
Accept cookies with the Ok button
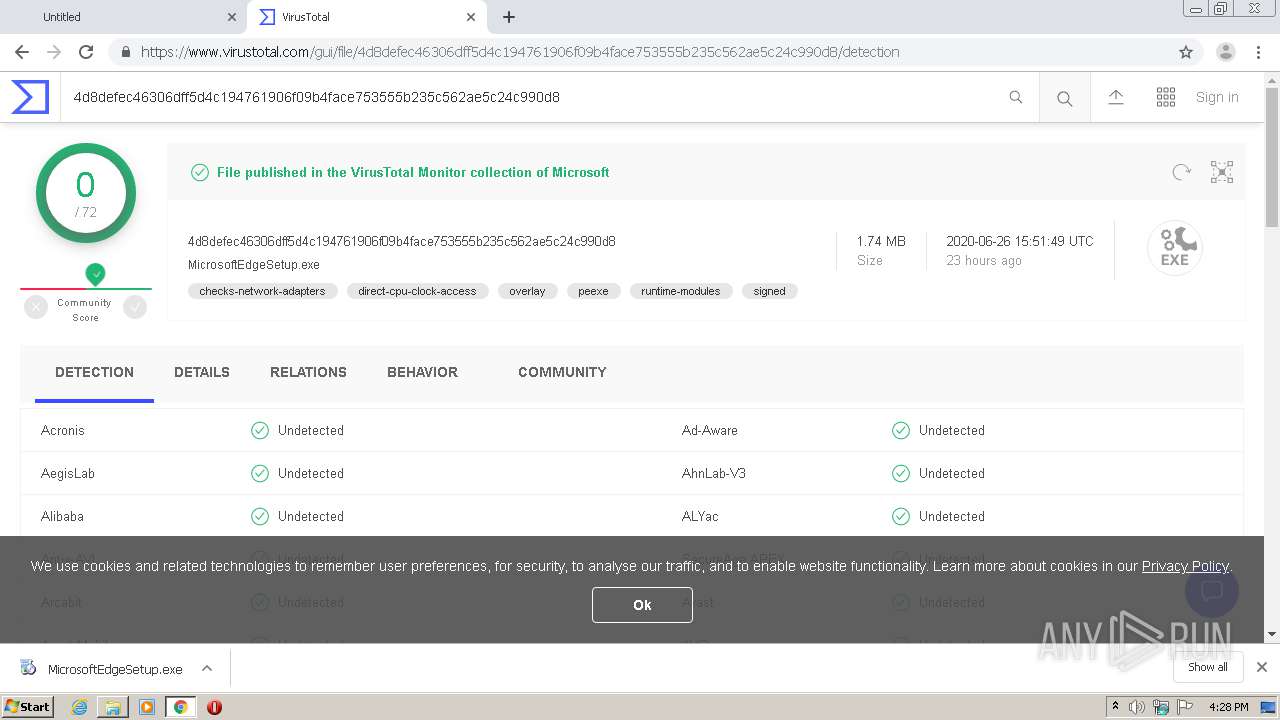coord(642,605)
